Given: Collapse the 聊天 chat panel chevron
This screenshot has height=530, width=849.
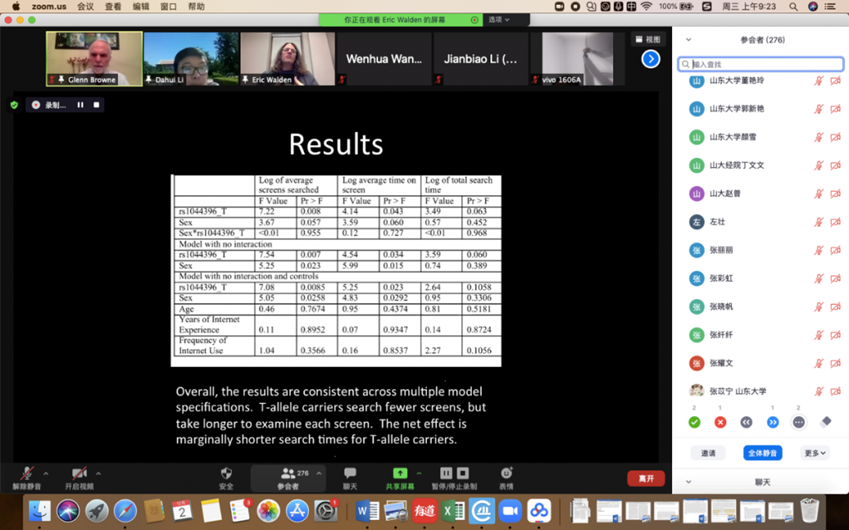Looking at the screenshot, I should pos(688,482).
